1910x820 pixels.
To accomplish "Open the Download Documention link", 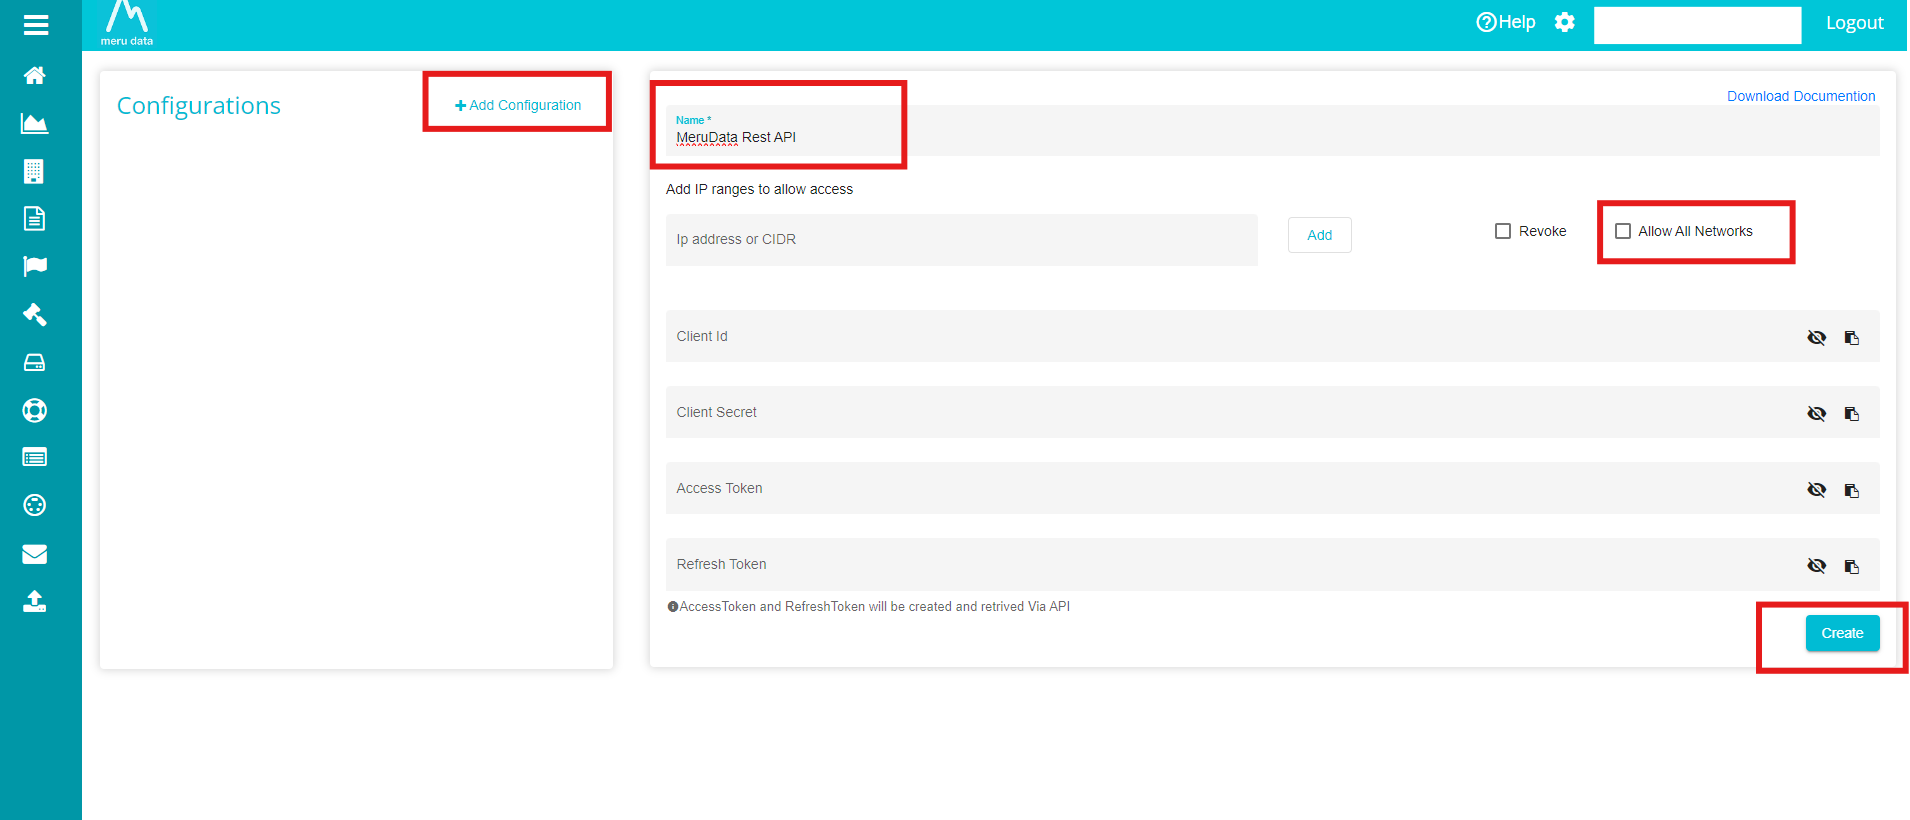I will click(1801, 96).
